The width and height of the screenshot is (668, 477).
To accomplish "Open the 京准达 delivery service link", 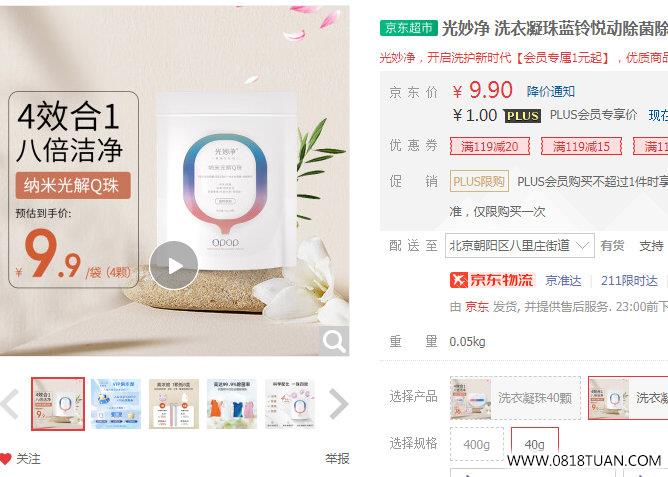I will (x=563, y=281).
